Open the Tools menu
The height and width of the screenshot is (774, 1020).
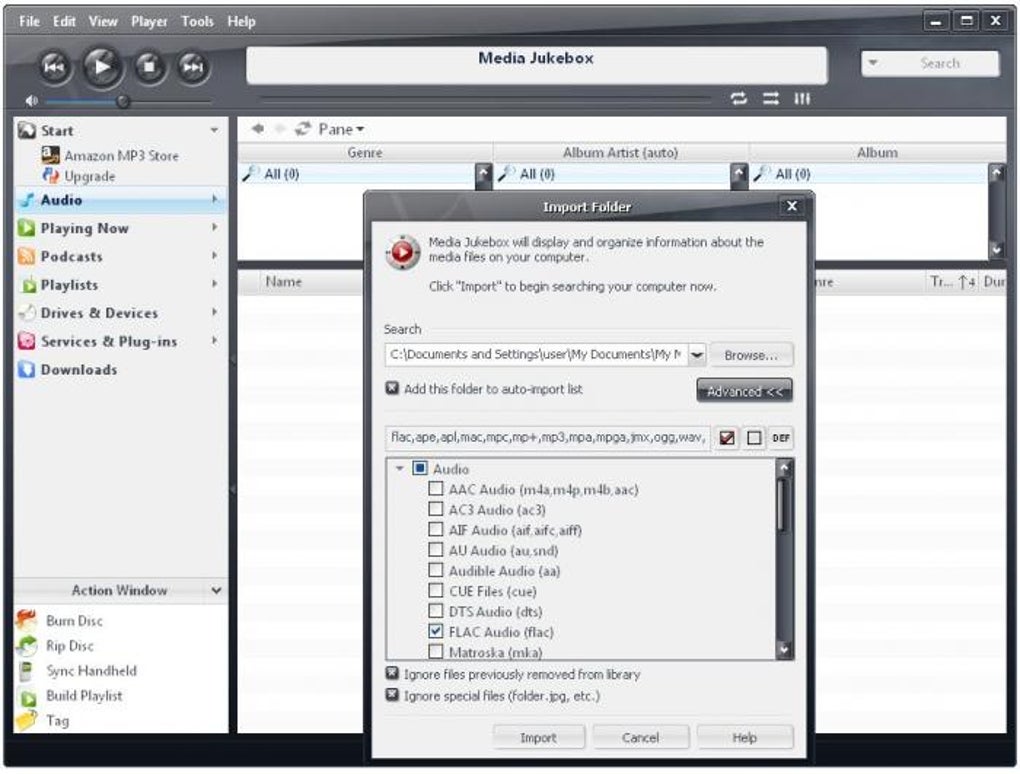[197, 21]
